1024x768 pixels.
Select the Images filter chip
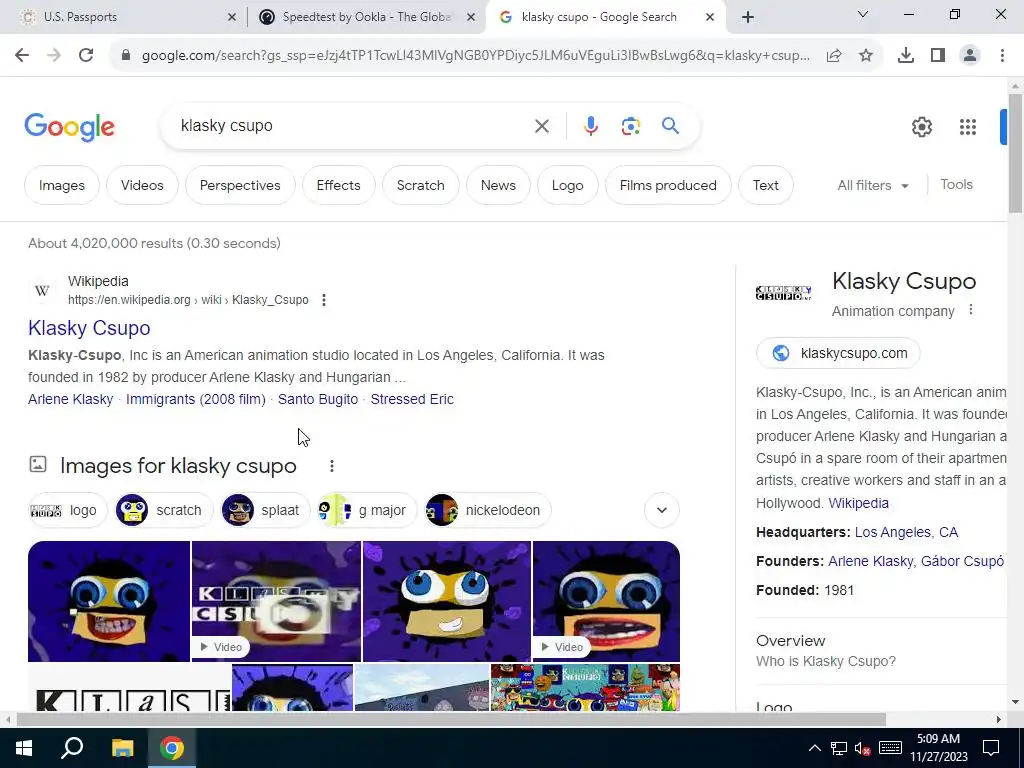pos(62,185)
